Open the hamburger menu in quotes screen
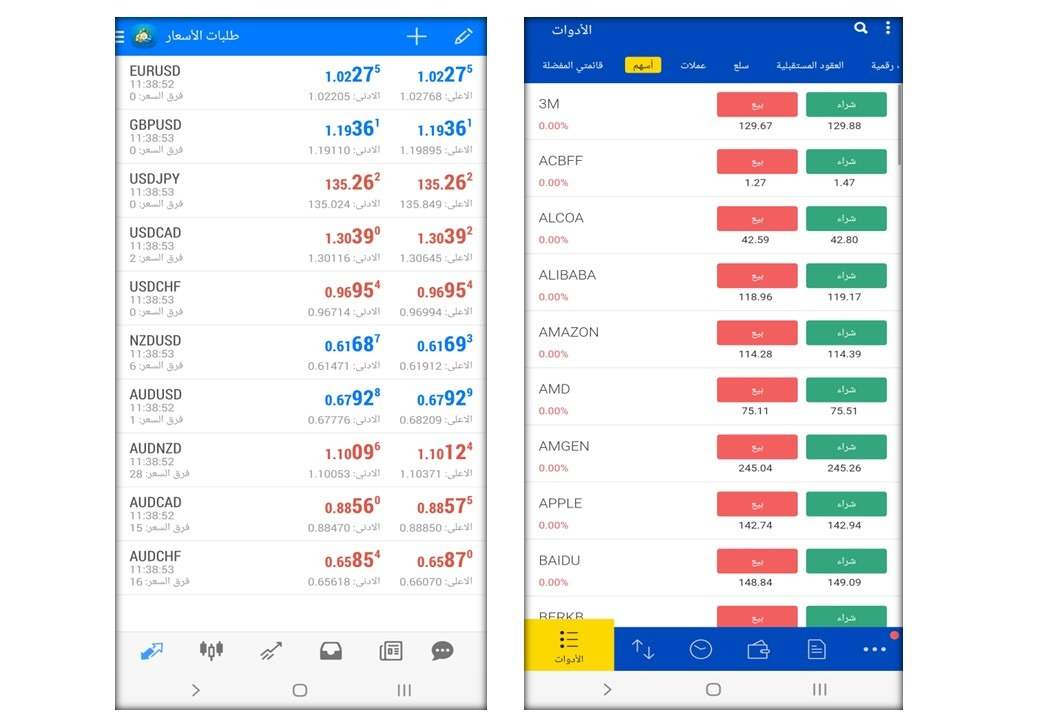The height and width of the screenshot is (720, 1040). (x=120, y=36)
